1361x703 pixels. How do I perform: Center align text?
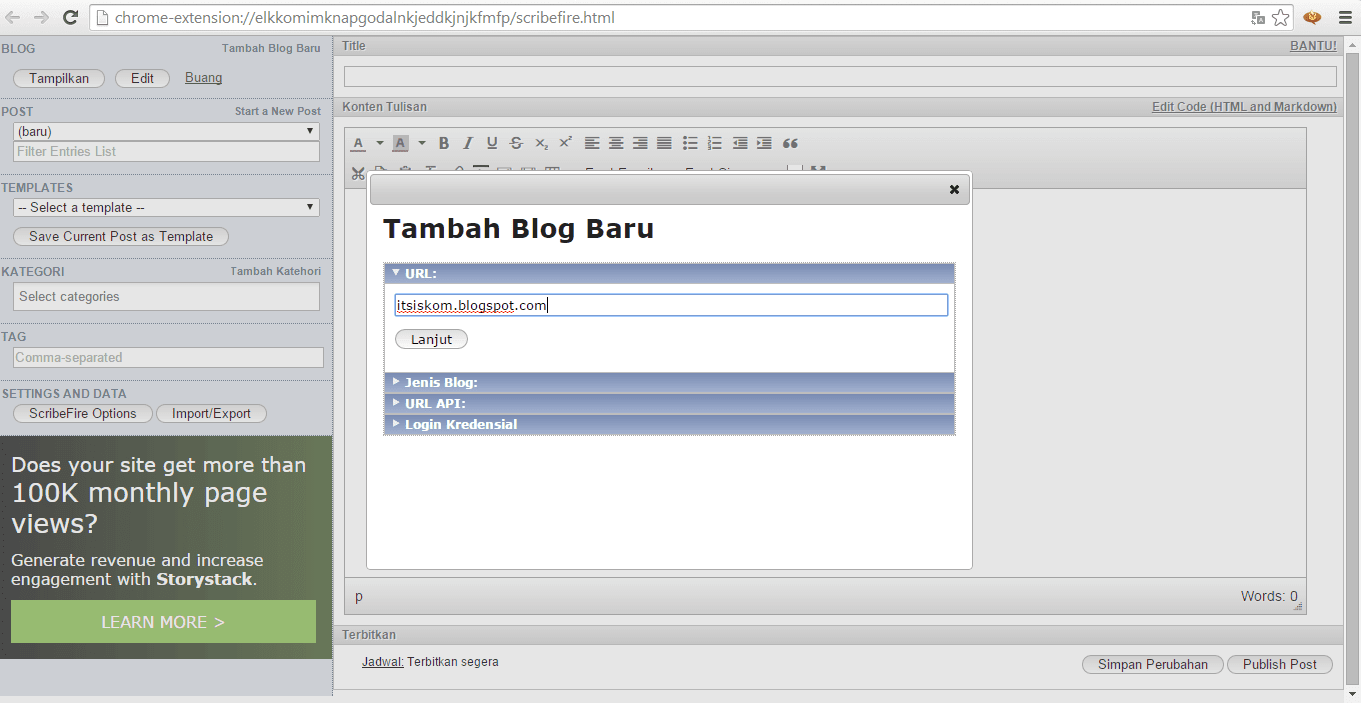coord(616,143)
